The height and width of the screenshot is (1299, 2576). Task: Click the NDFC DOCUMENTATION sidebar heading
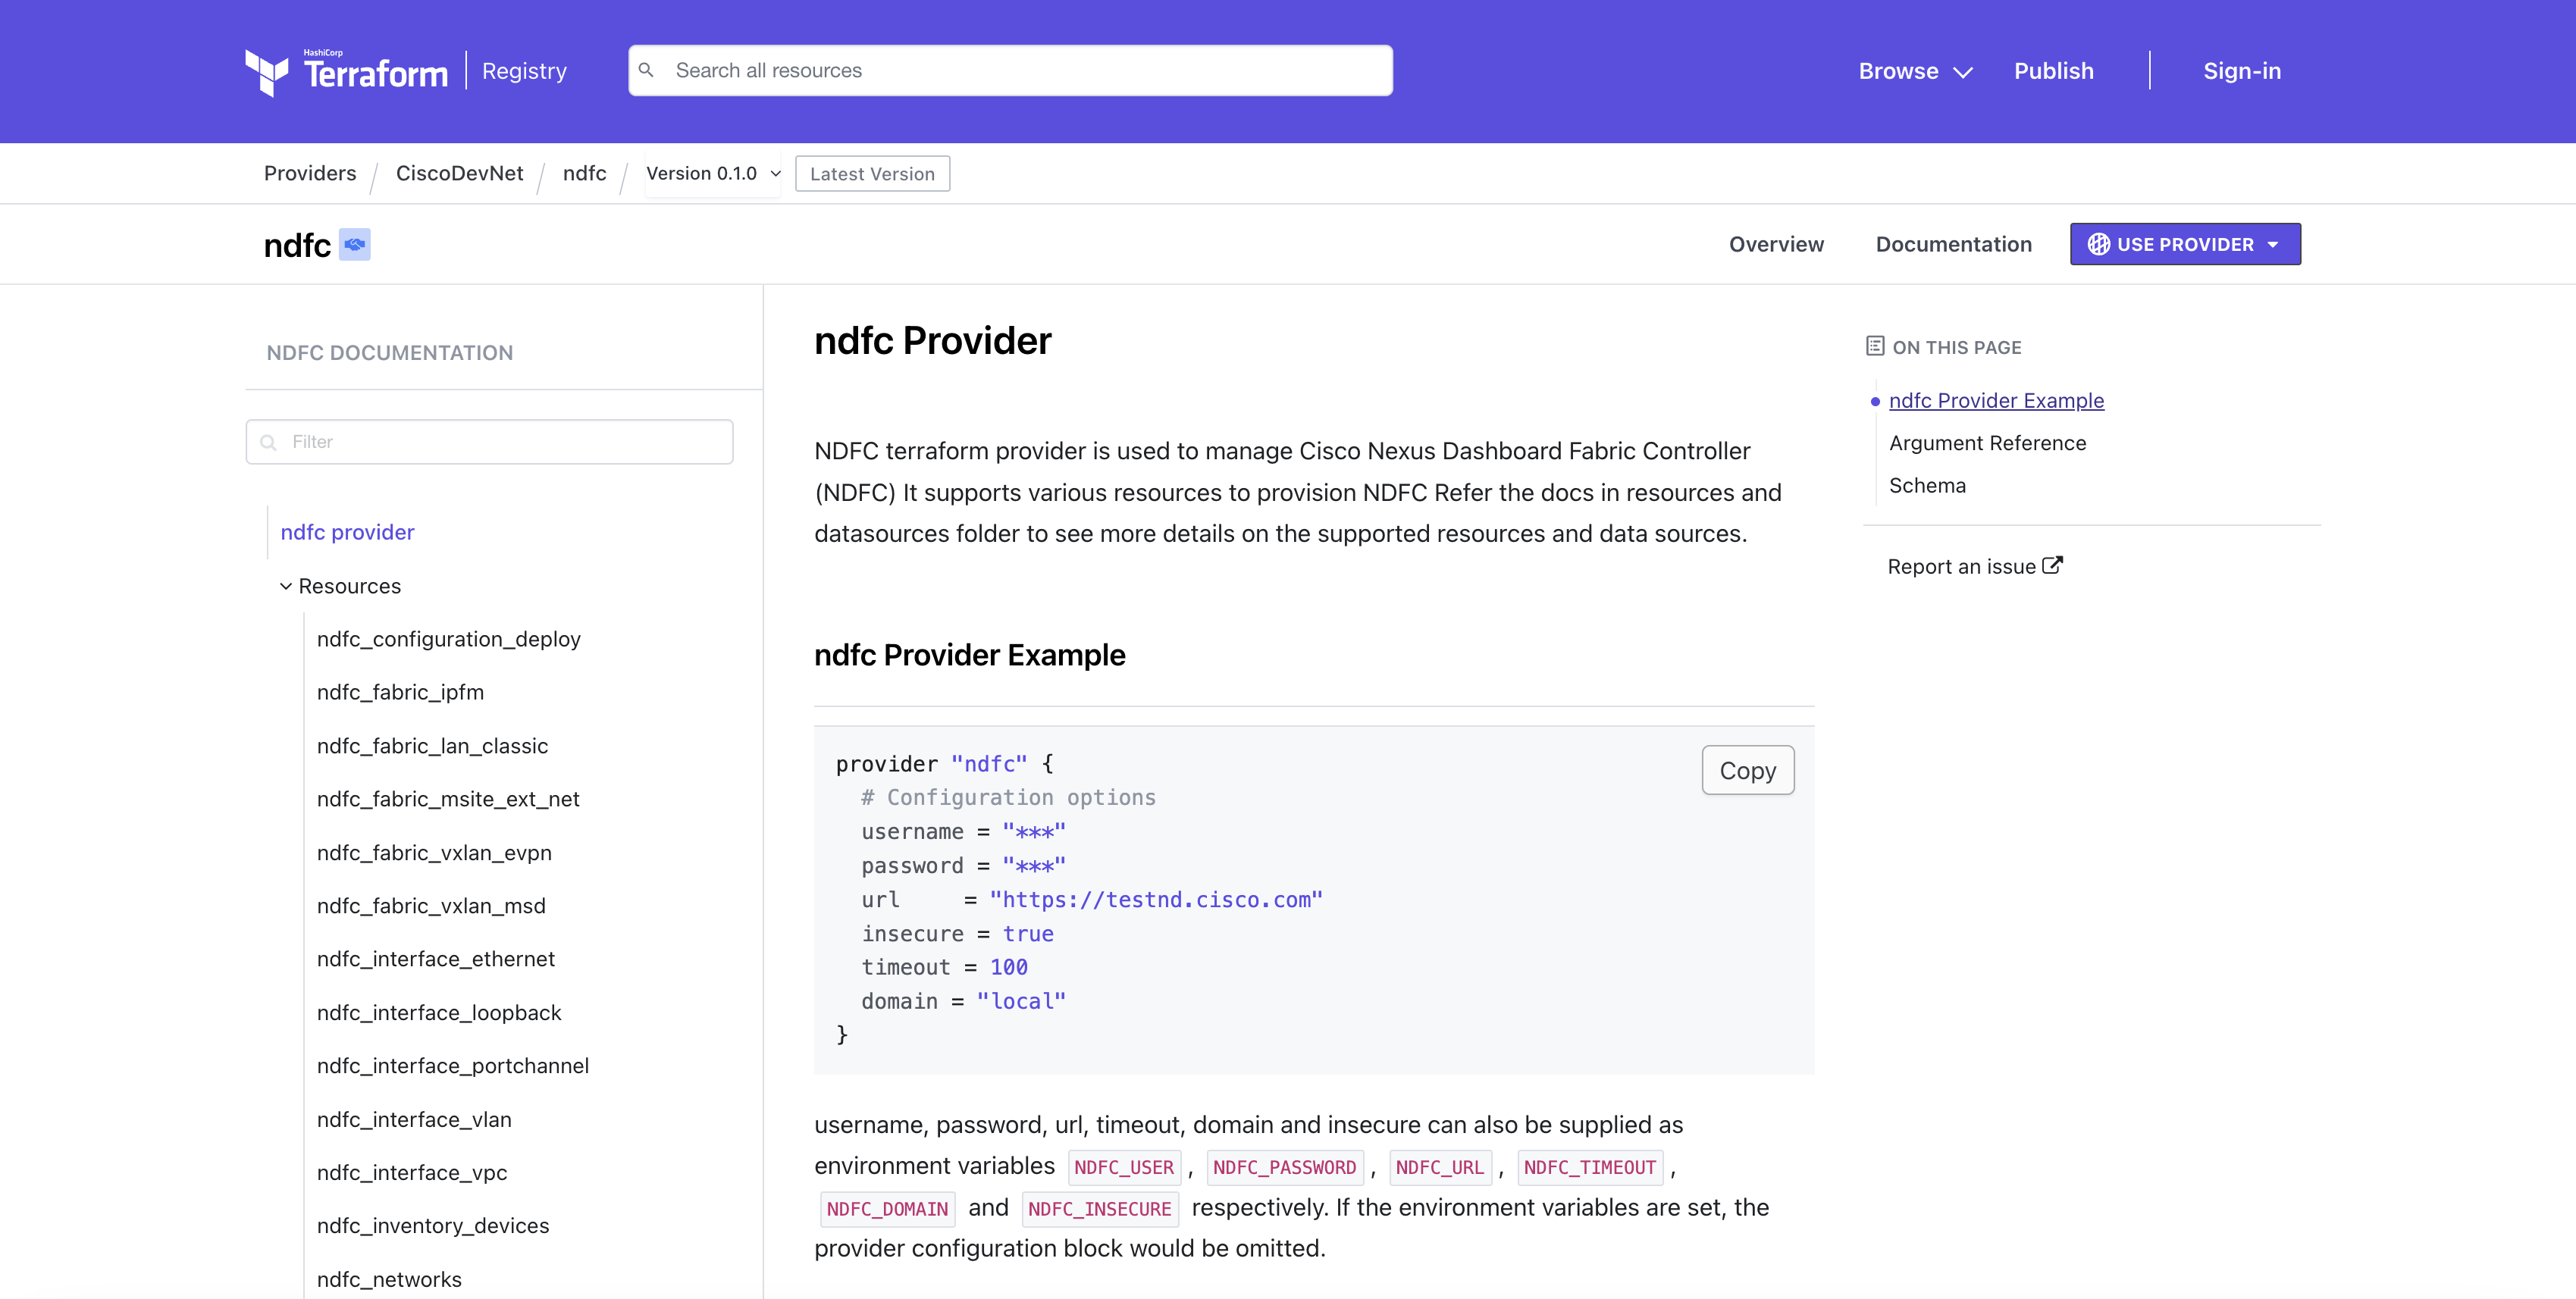[x=389, y=353]
